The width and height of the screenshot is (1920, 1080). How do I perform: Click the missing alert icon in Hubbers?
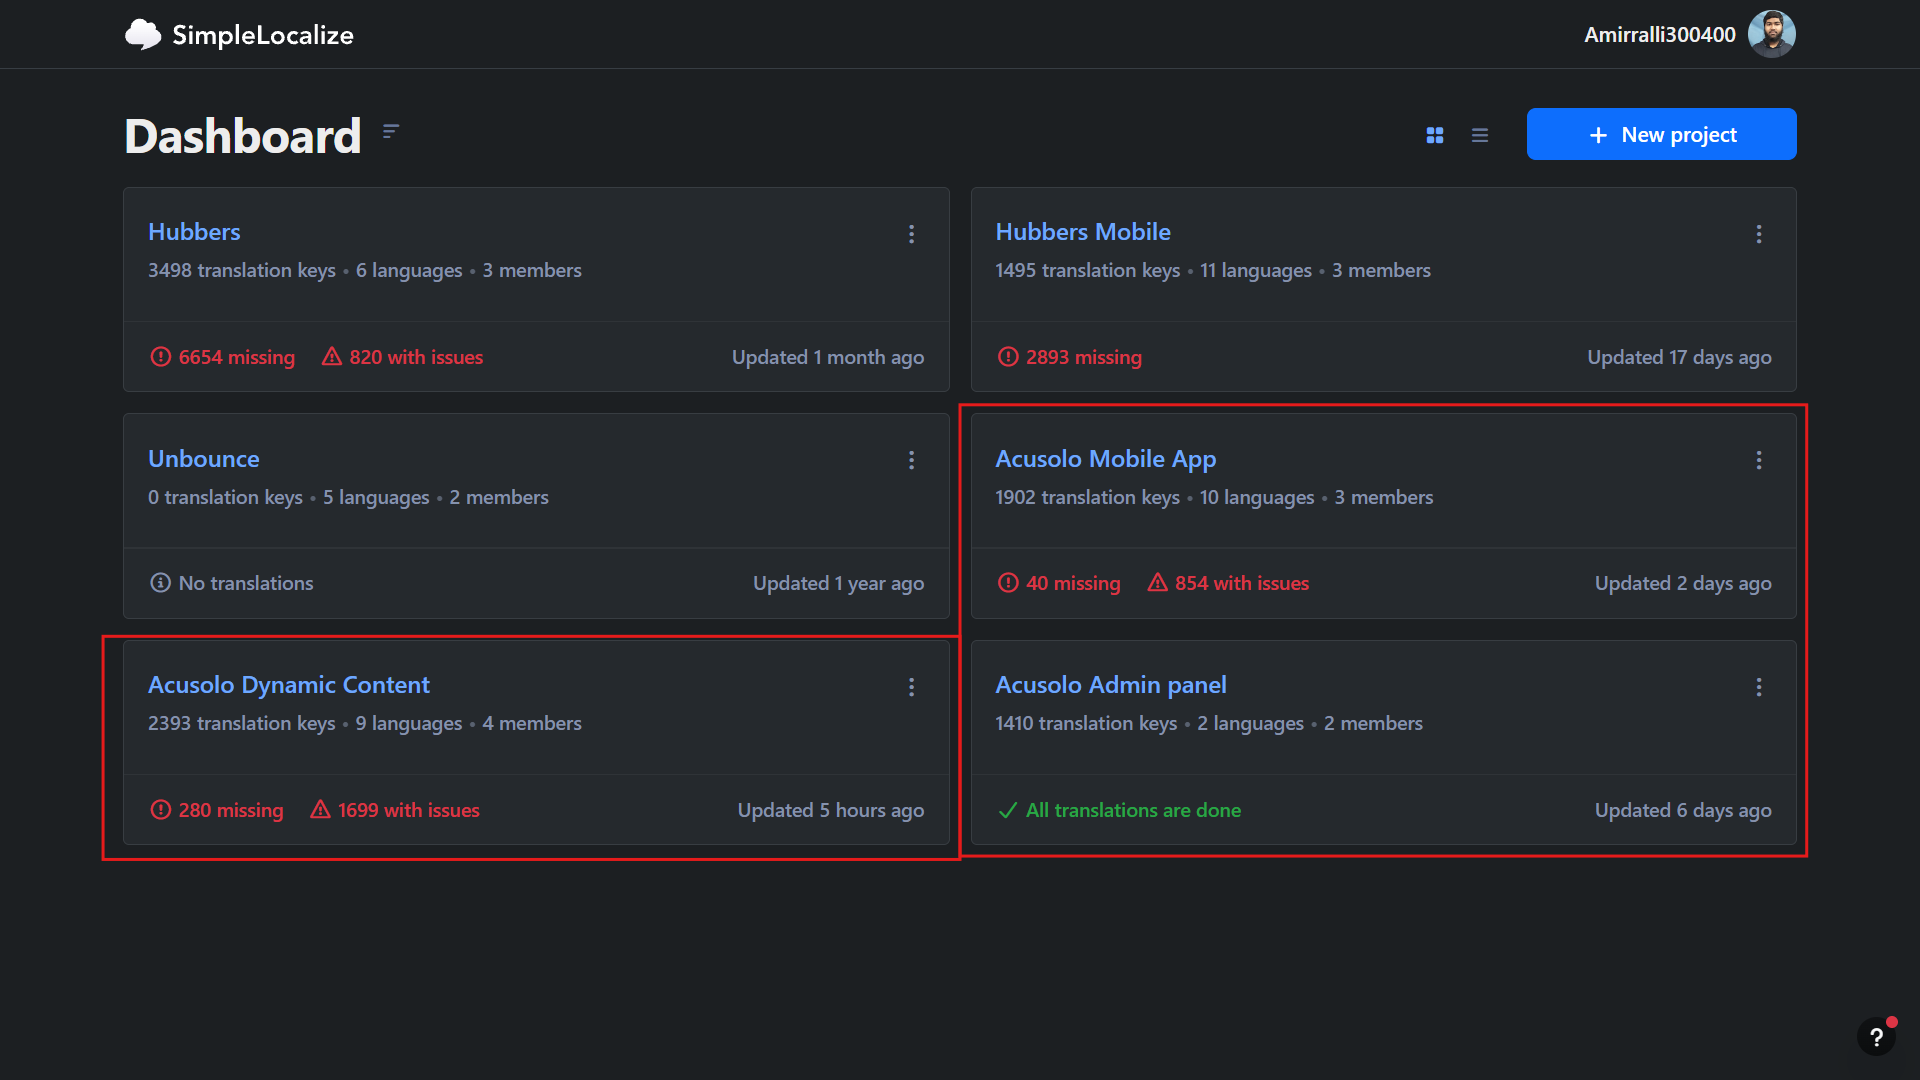click(160, 357)
